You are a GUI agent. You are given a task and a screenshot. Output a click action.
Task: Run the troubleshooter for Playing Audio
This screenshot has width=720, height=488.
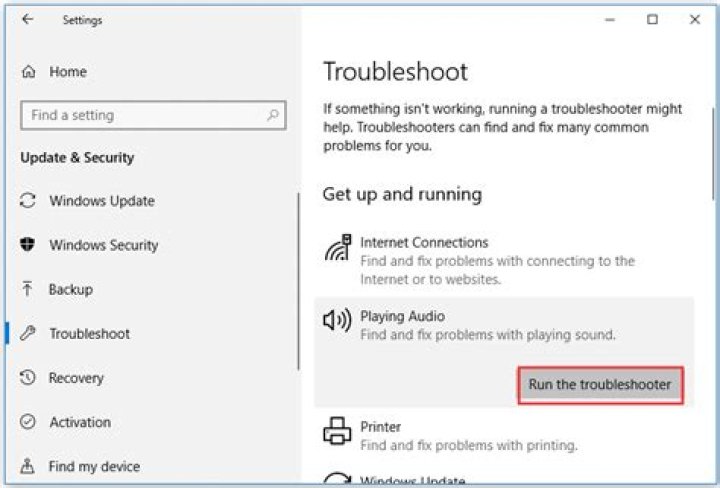point(599,384)
